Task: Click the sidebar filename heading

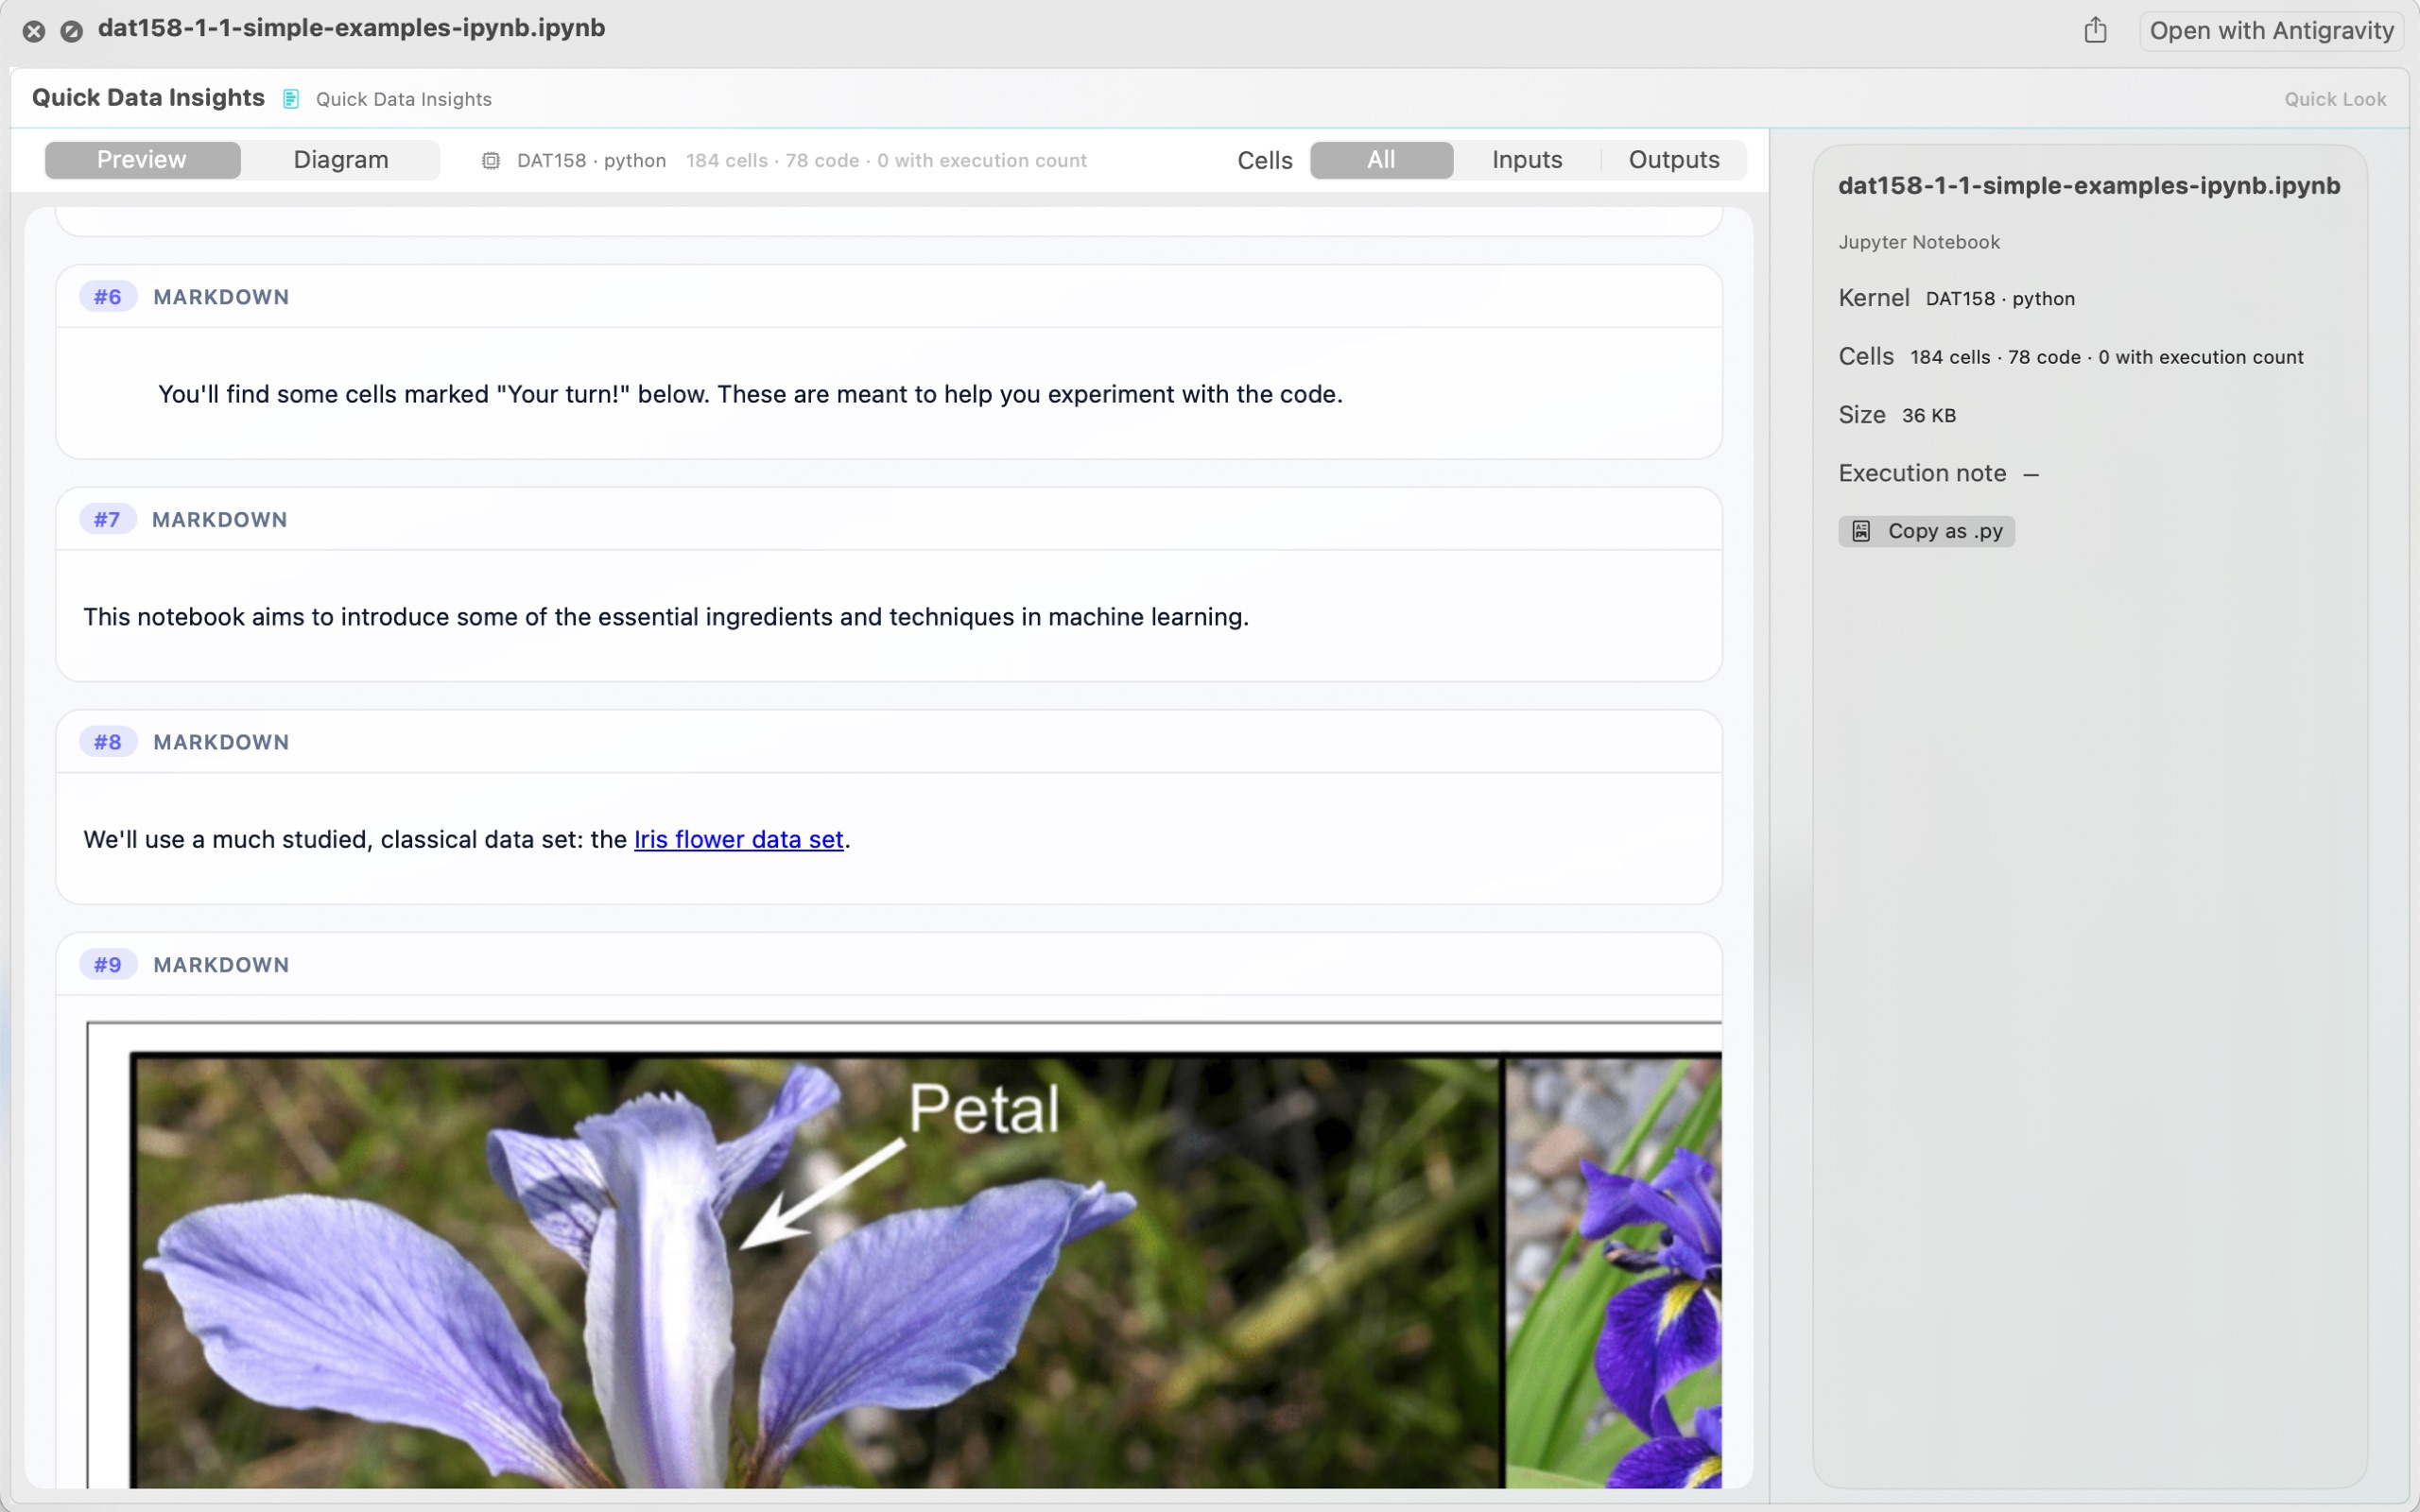Action: [2089, 186]
